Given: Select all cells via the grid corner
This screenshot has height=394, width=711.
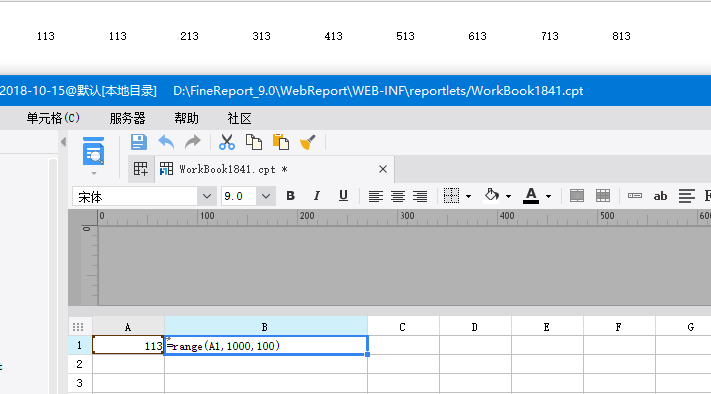Looking at the screenshot, I should [x=78, y=327].
